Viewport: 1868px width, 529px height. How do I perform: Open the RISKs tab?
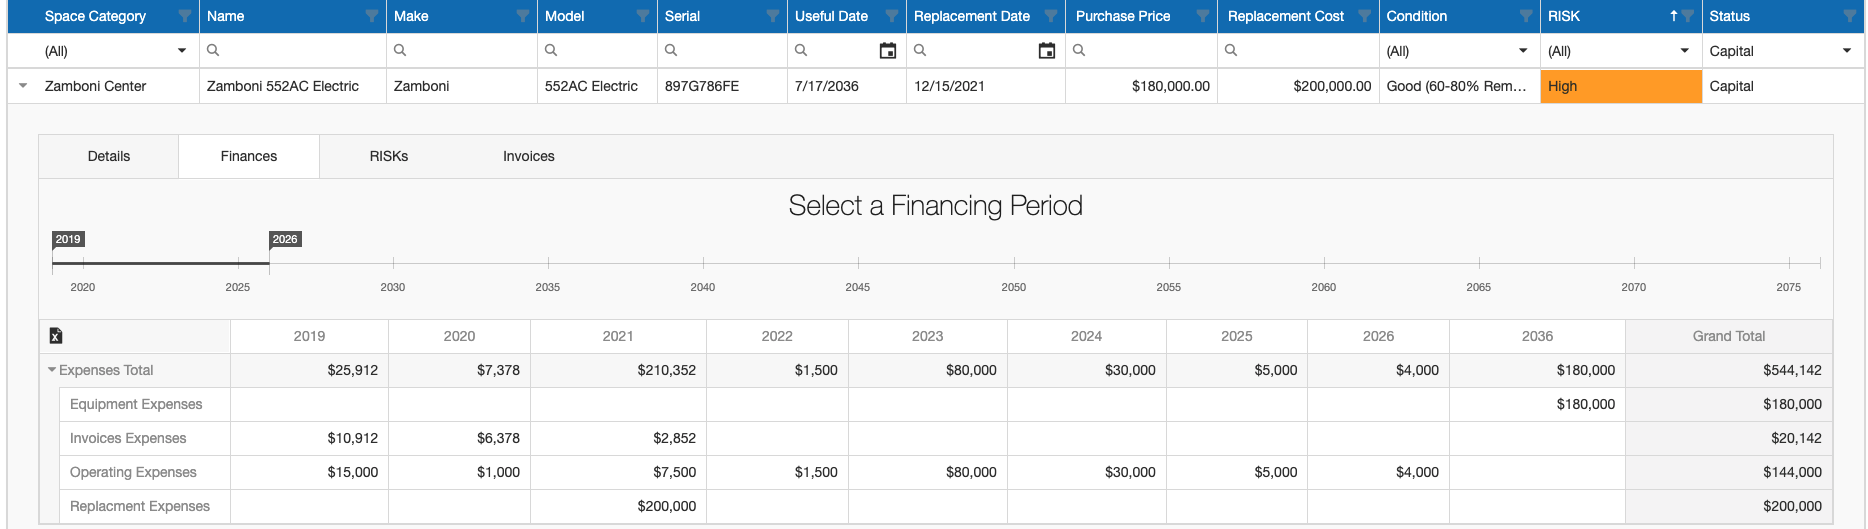point(389,156)
